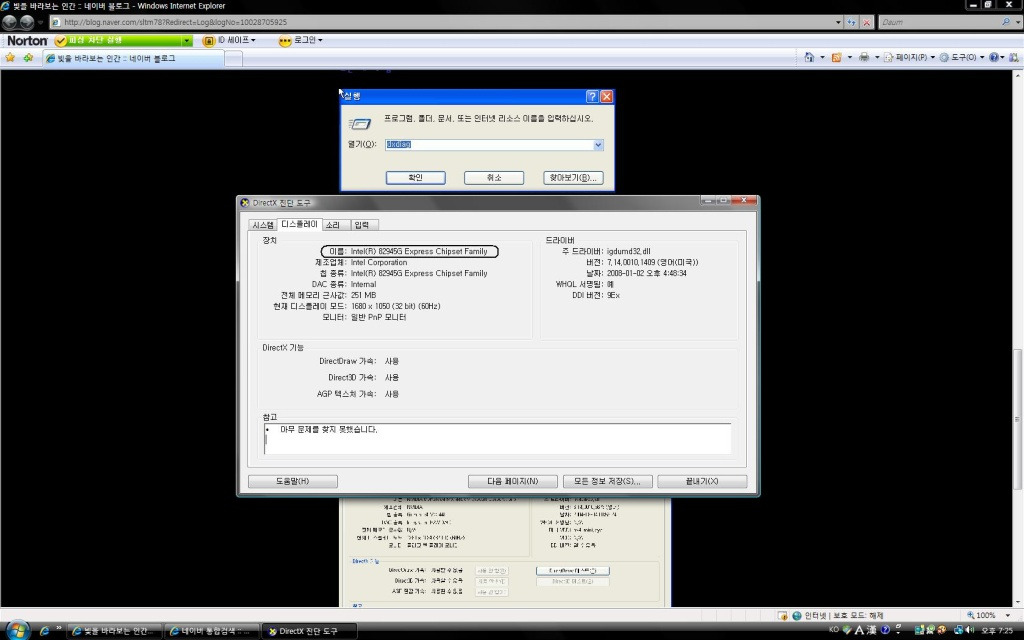Refresh the page in Internet Explorer

pyautogui.click(x=851, y=22)
